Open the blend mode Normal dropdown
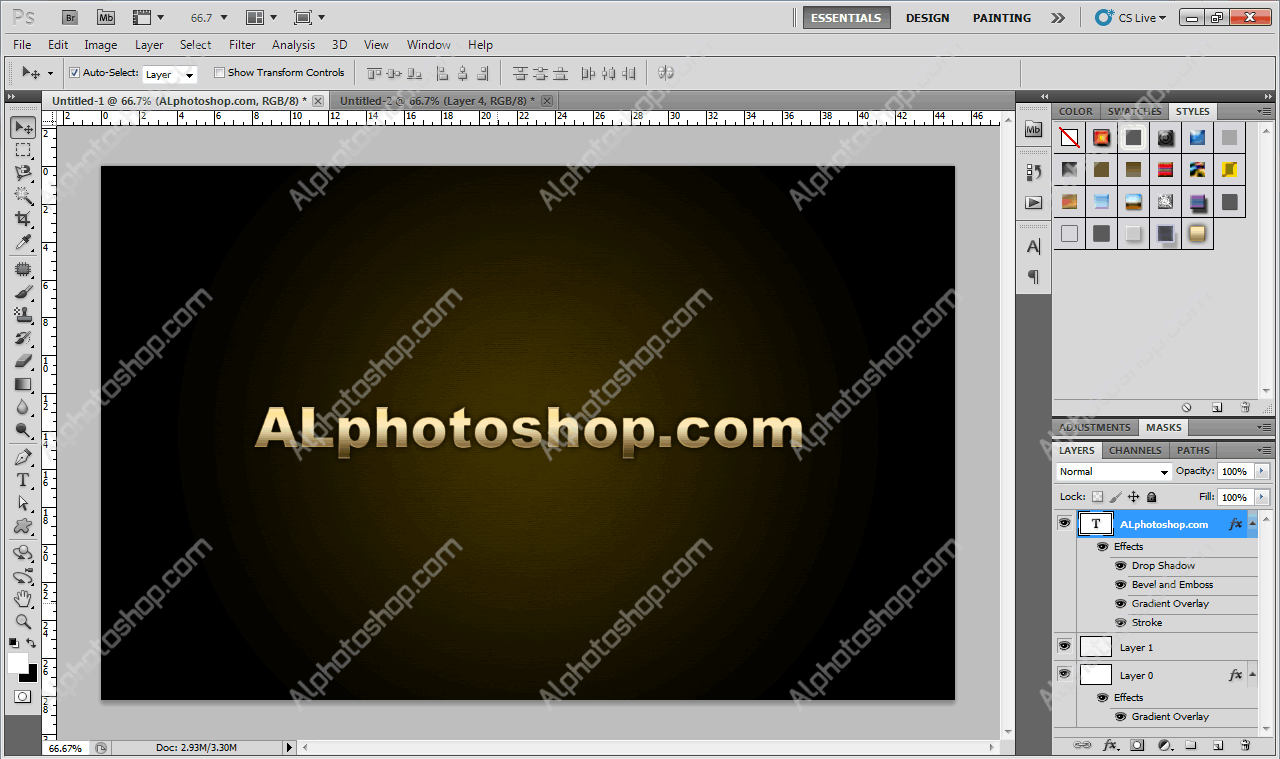The image size is (1280, 759). (x=1113, y=472)
